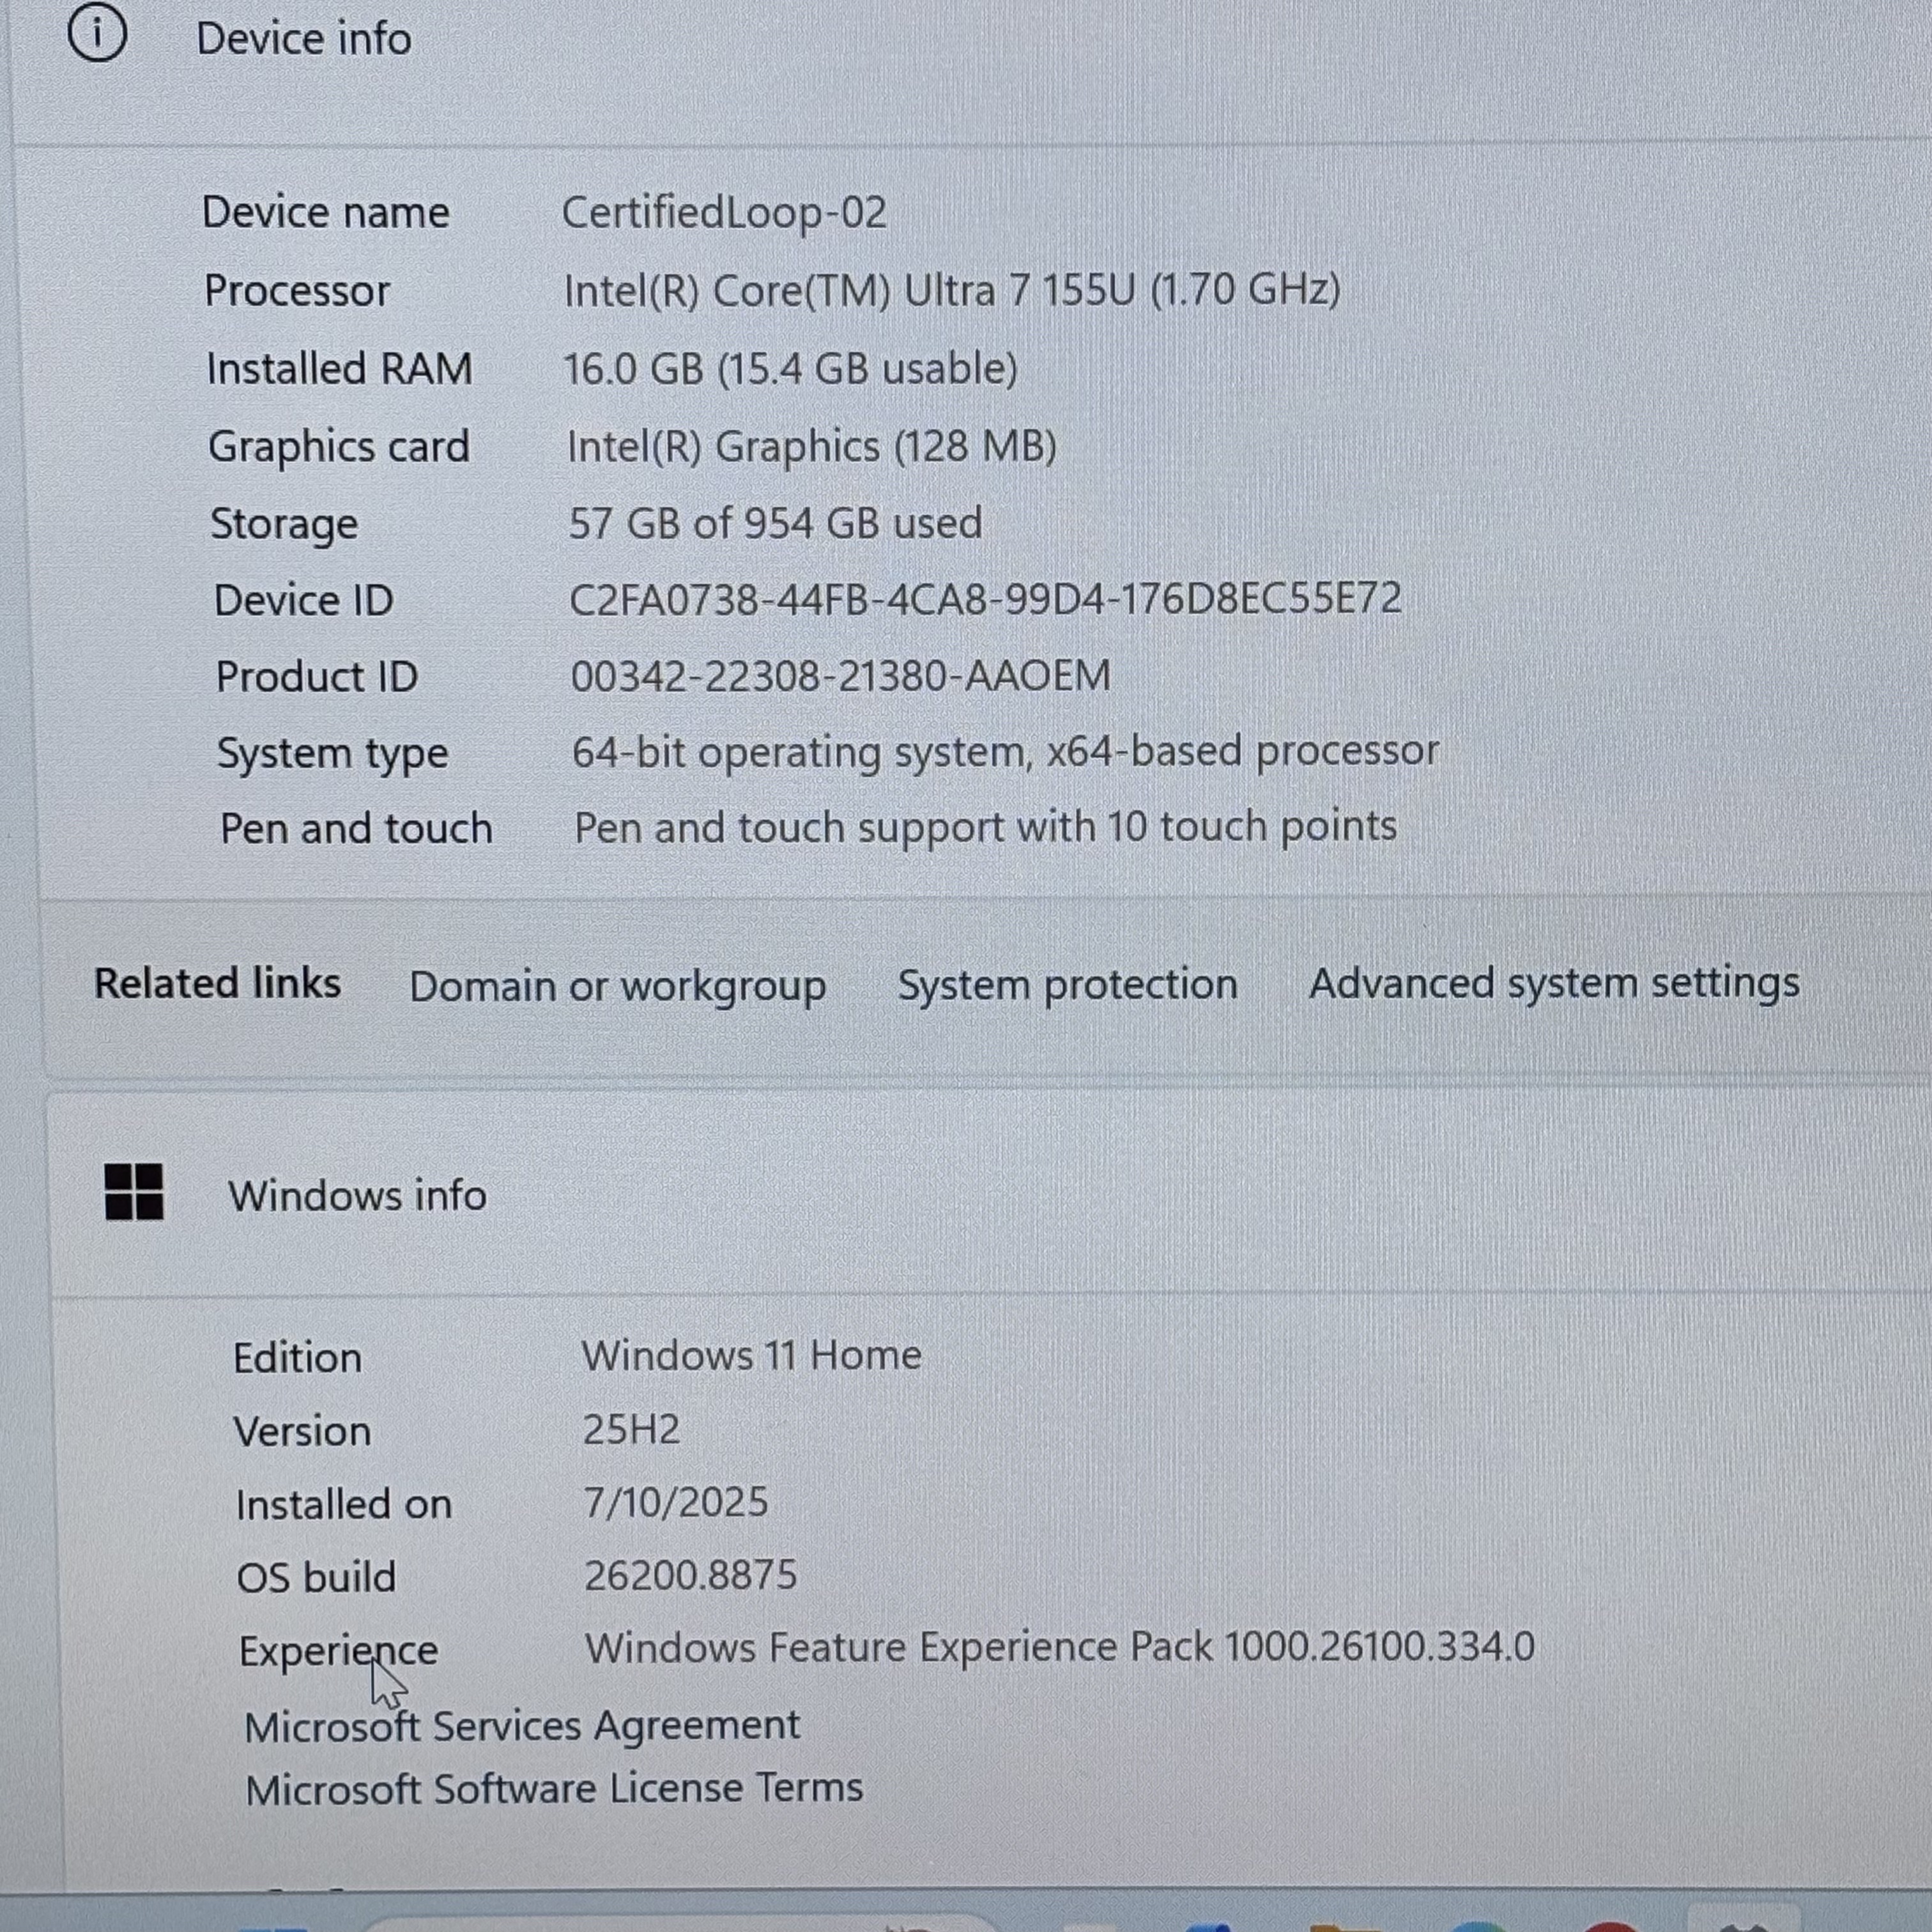This screenshot has height=1932, width=1932.
Task: Click the Version label
Action: 303,1431
